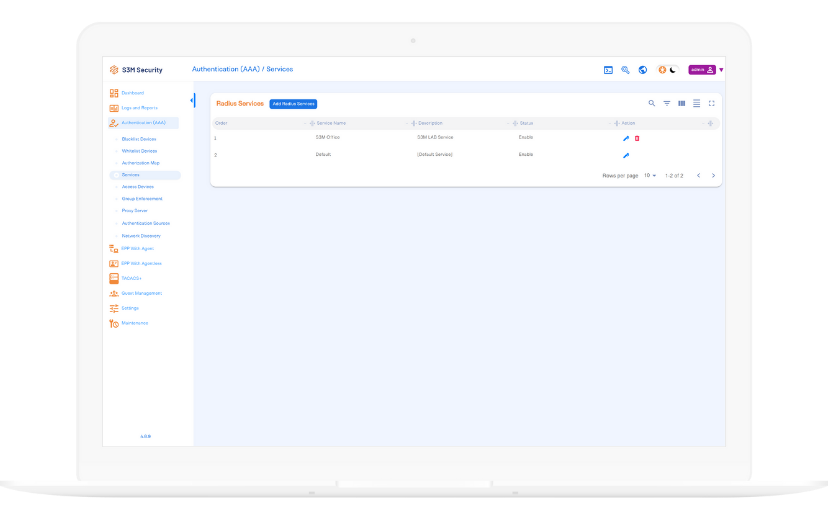Click the Service Name column header
828x521 pixels.
[x=332, y=123]
